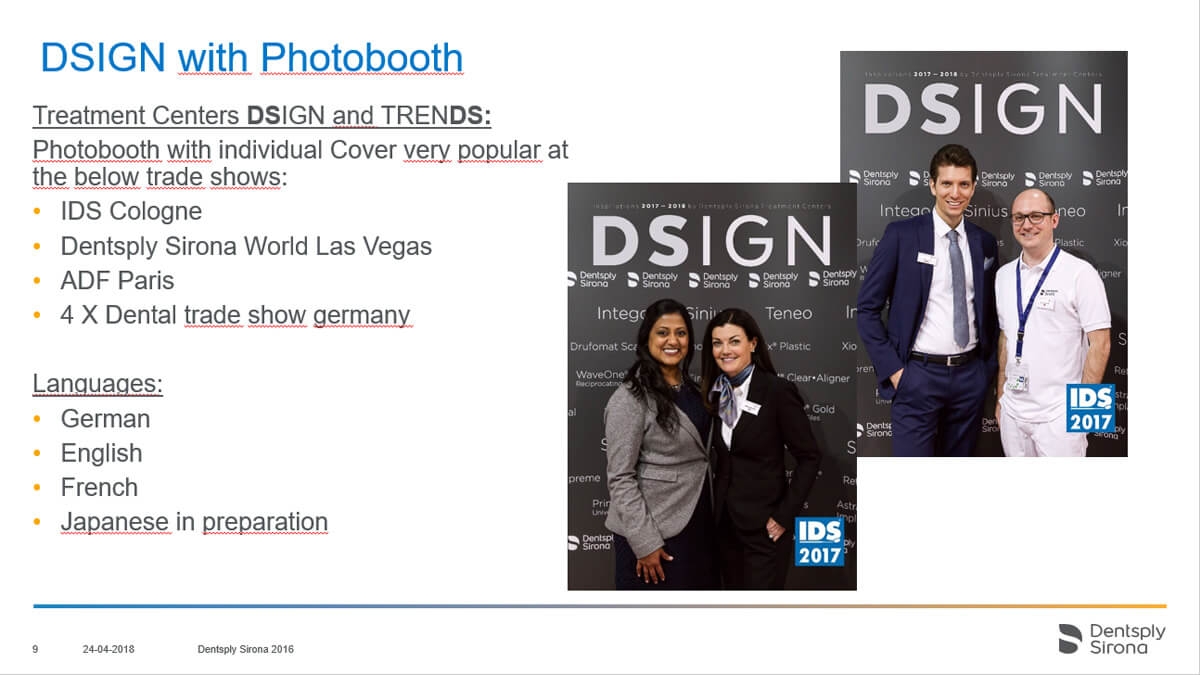Click '4 X Dental trade show germany' bullet
Screen dimensions: 1200x675
235,314
